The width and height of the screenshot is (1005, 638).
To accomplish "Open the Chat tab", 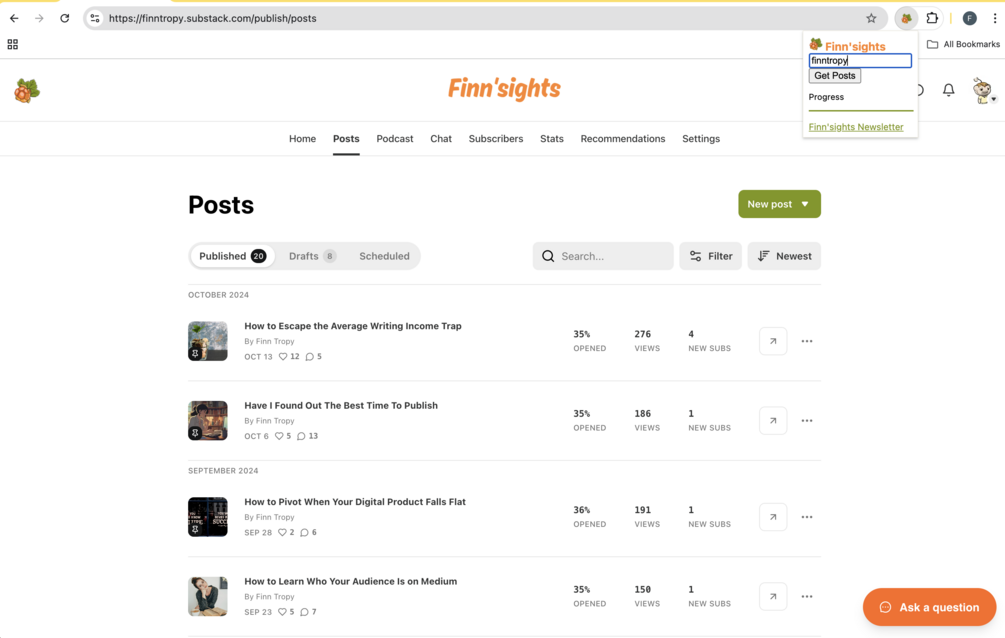I will coord(441,139).
